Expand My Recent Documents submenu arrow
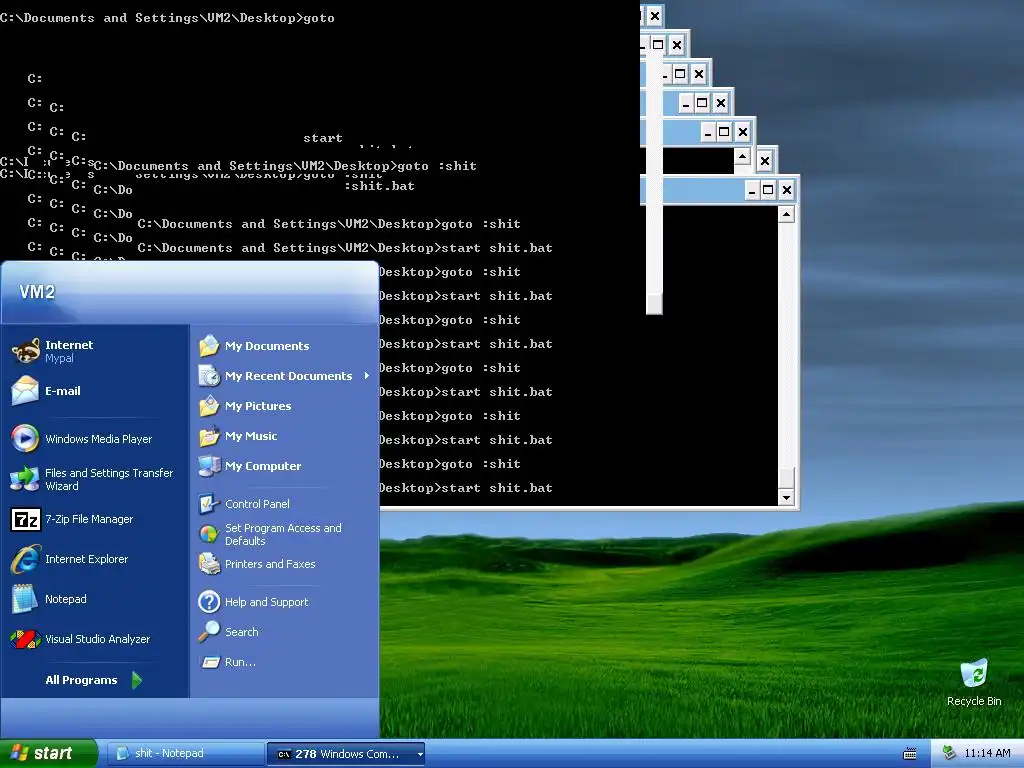1024x768 pixels. tap(367, 376)
